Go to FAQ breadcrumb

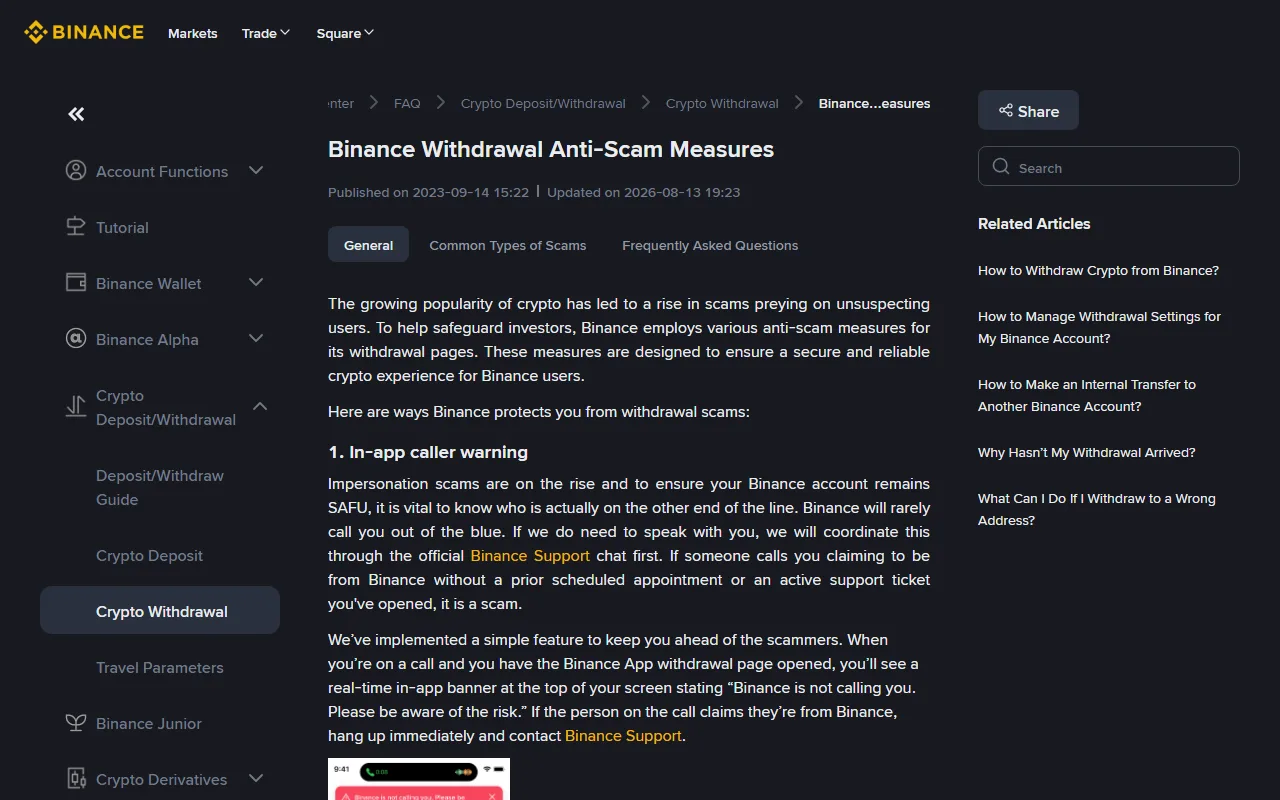[x=407, y=103]
